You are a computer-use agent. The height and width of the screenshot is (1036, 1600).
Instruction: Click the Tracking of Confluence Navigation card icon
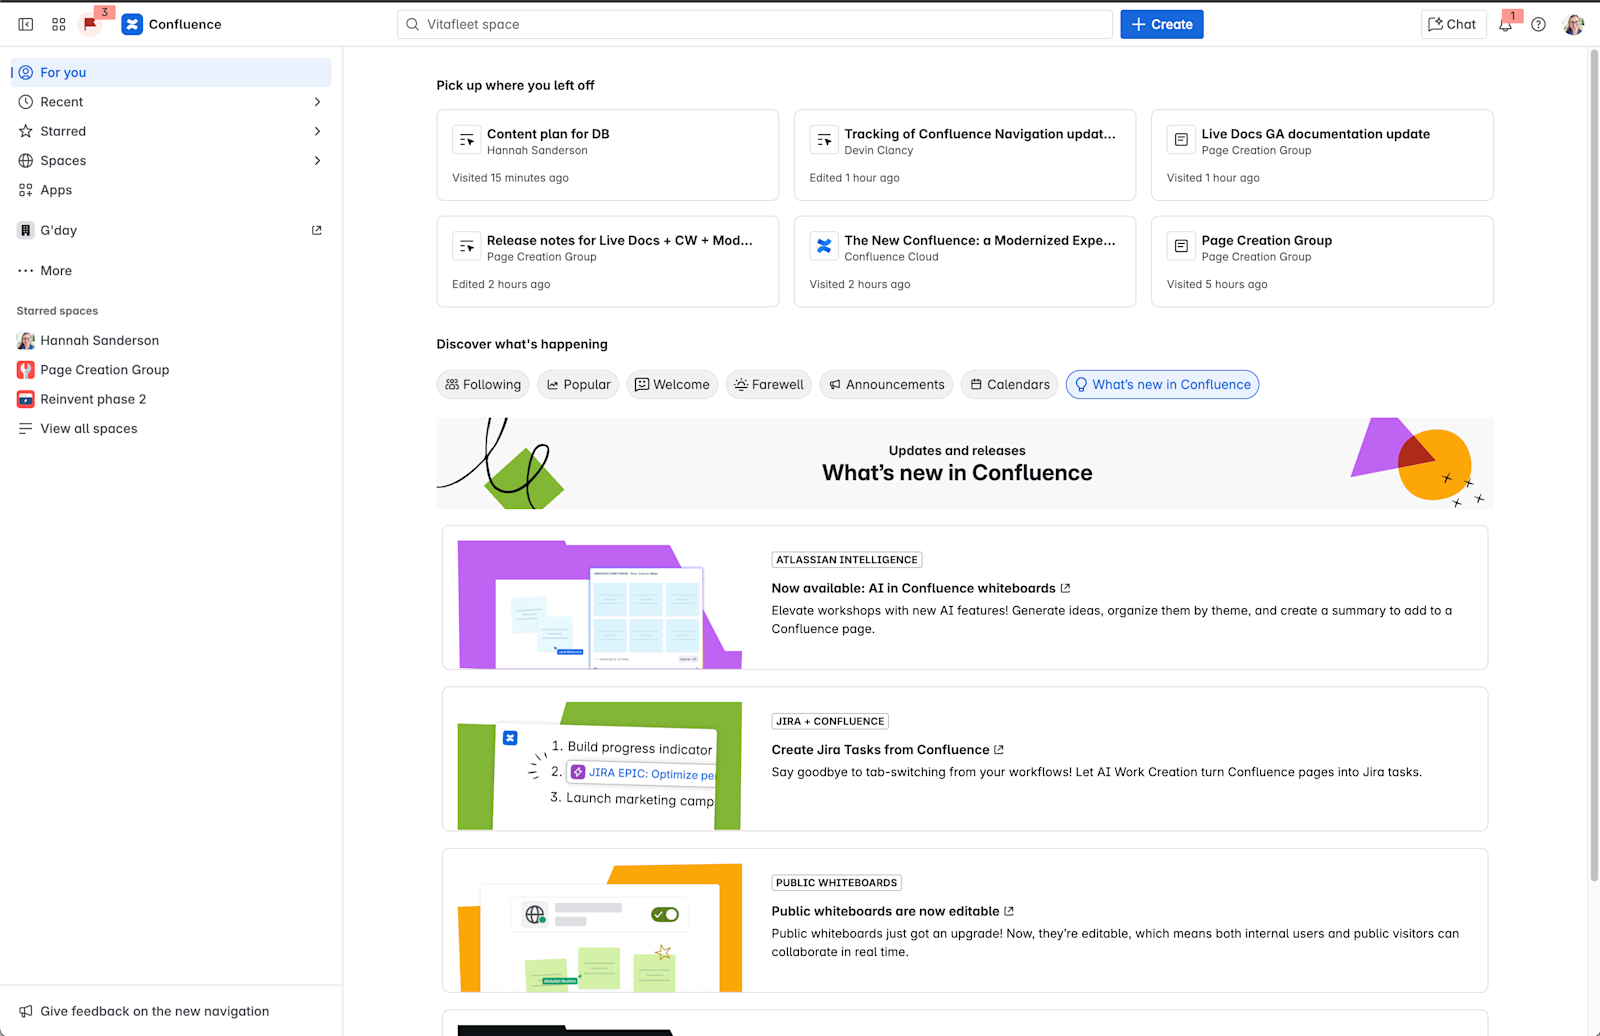click(824, 140)
